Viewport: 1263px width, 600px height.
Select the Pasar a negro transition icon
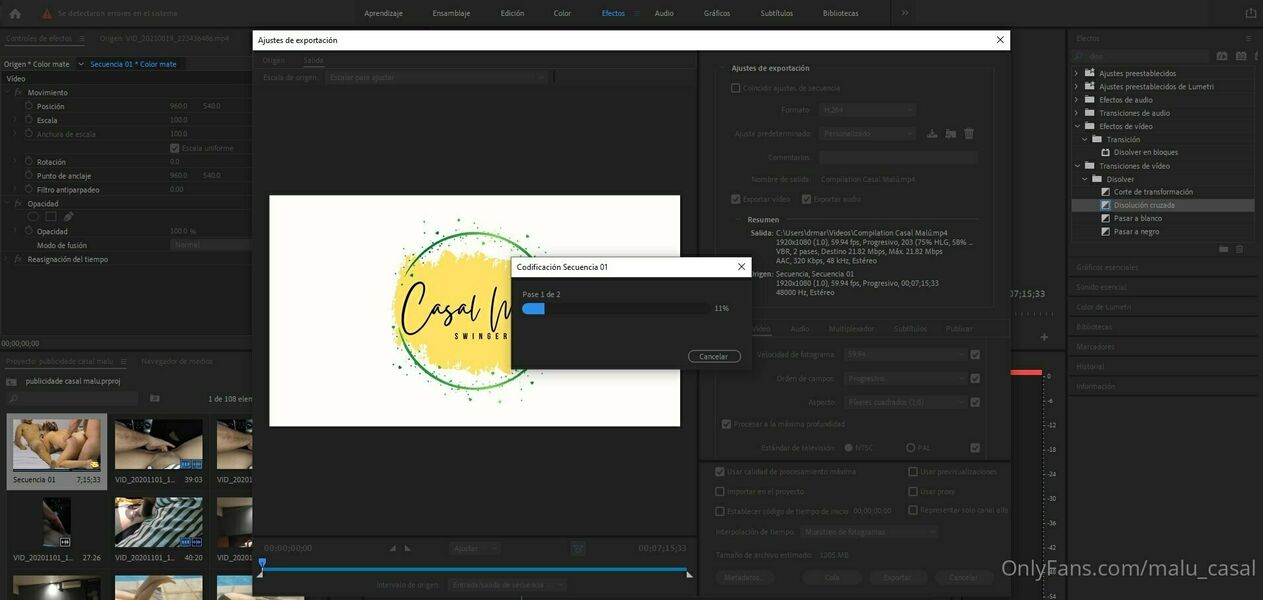[1106, 231]
